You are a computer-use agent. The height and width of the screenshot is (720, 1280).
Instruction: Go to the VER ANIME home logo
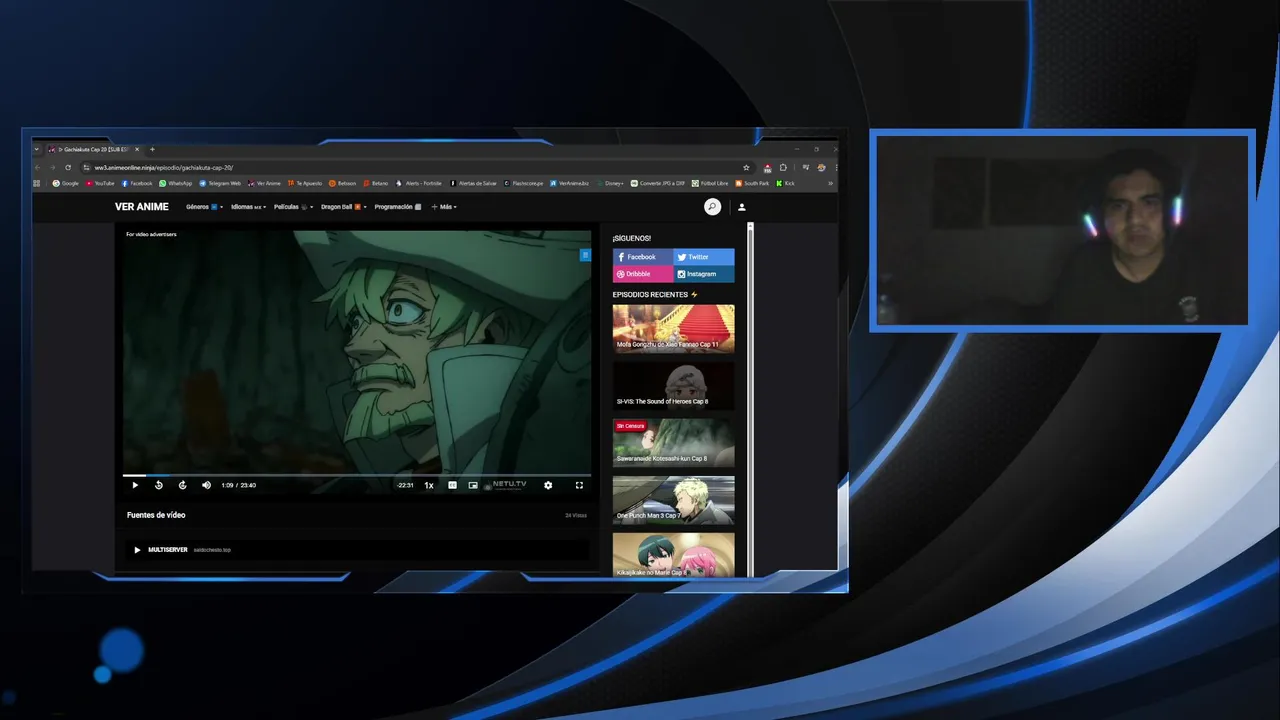142,207
